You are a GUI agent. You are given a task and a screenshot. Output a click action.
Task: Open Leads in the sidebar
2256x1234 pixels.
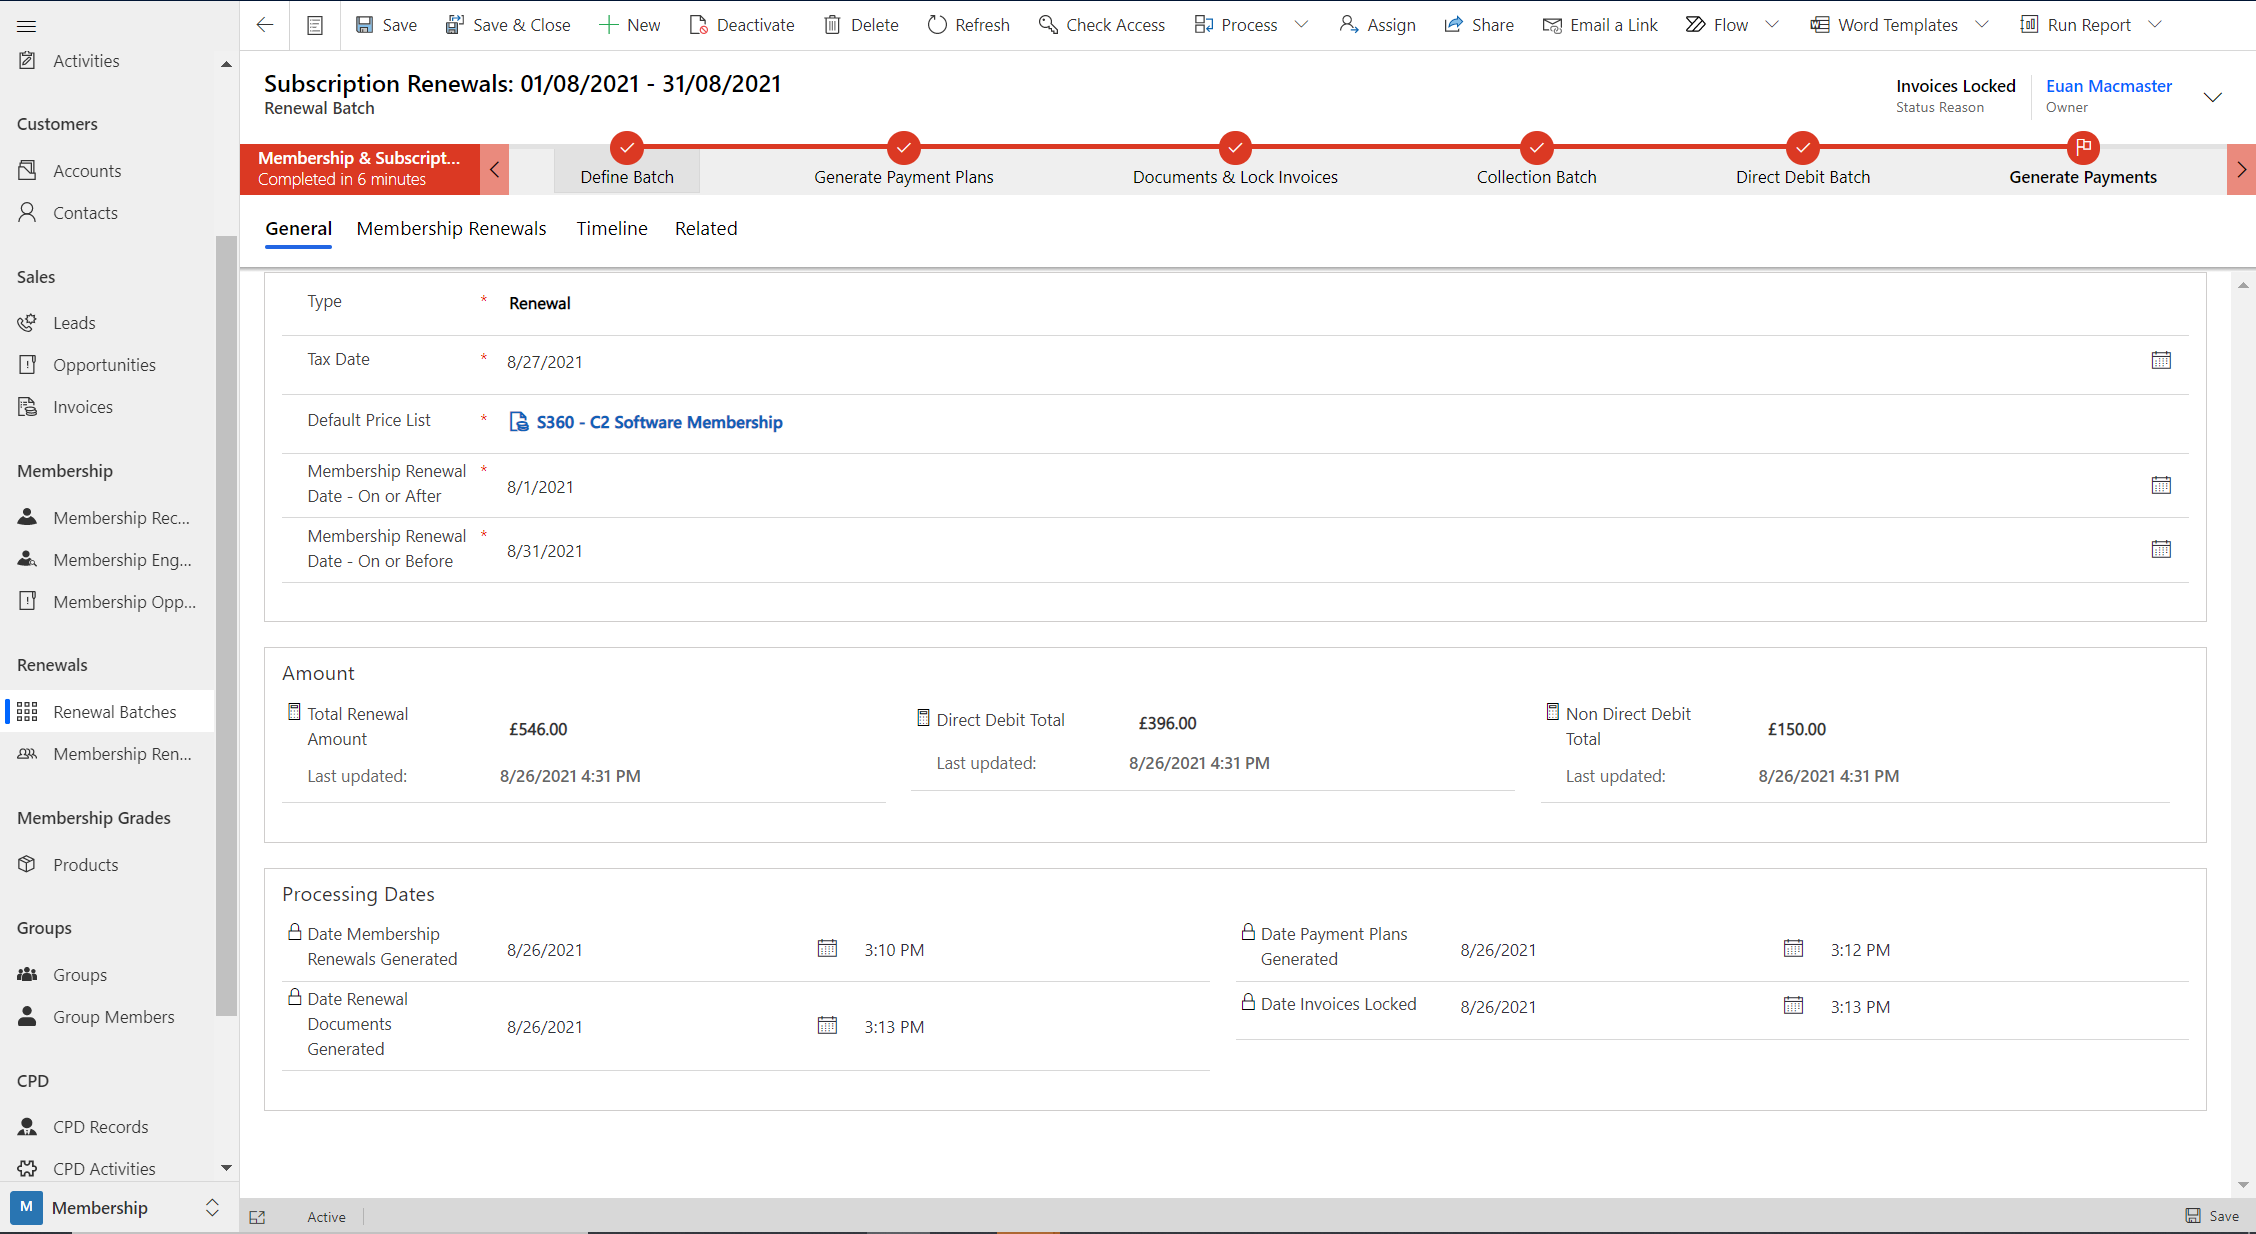pyautogui.click(x=107, y=323)
